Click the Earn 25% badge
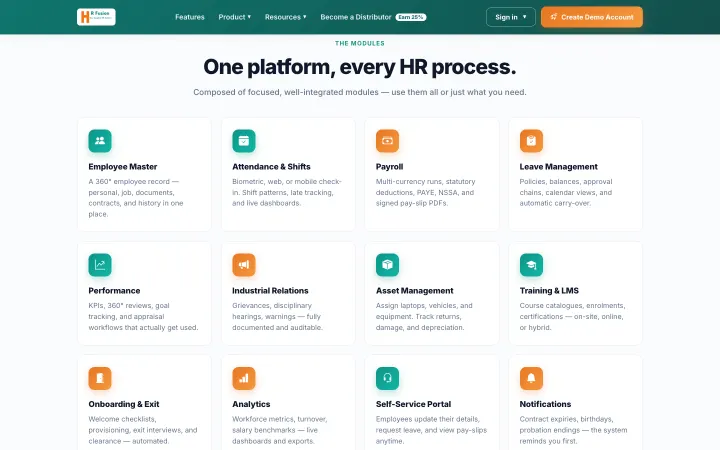Image resolution: width=720 pixels, height=450 pixels. pyautogui.click(x=411, y=17)
